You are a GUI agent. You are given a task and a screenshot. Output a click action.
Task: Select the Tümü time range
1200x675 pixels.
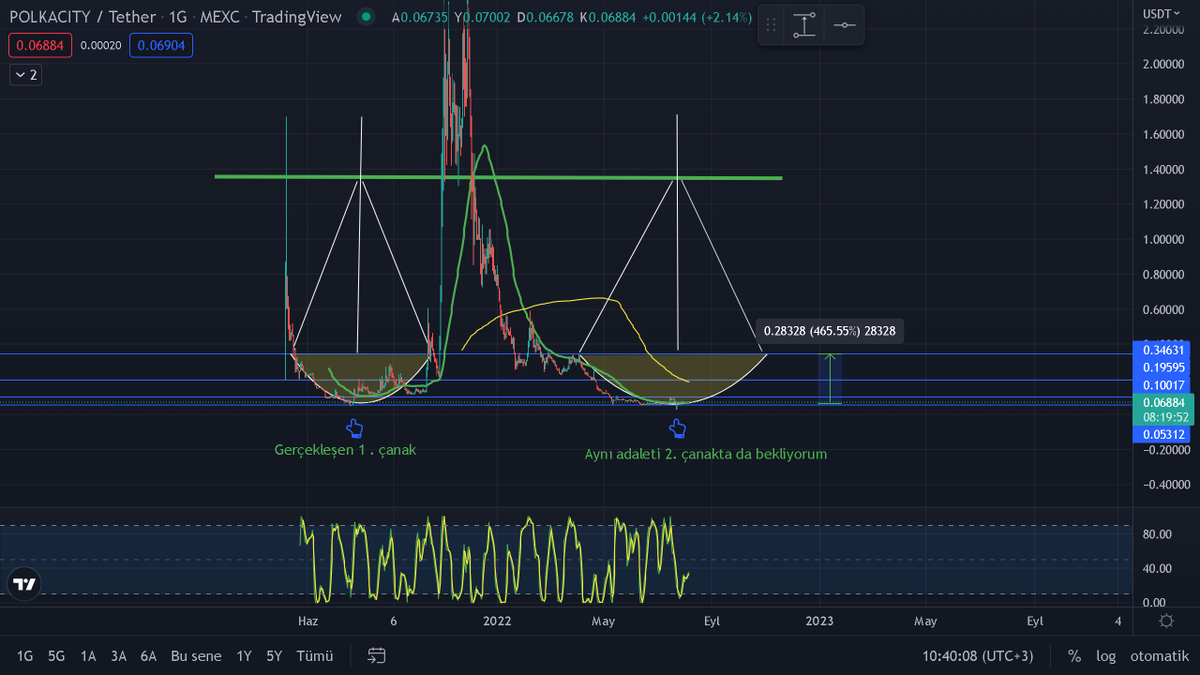[x=316, y=656]
